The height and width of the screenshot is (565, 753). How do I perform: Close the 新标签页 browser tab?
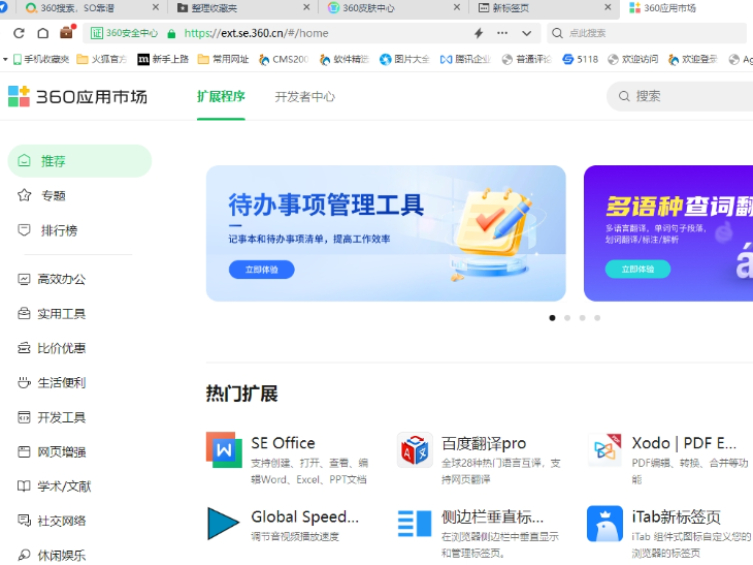607,7
